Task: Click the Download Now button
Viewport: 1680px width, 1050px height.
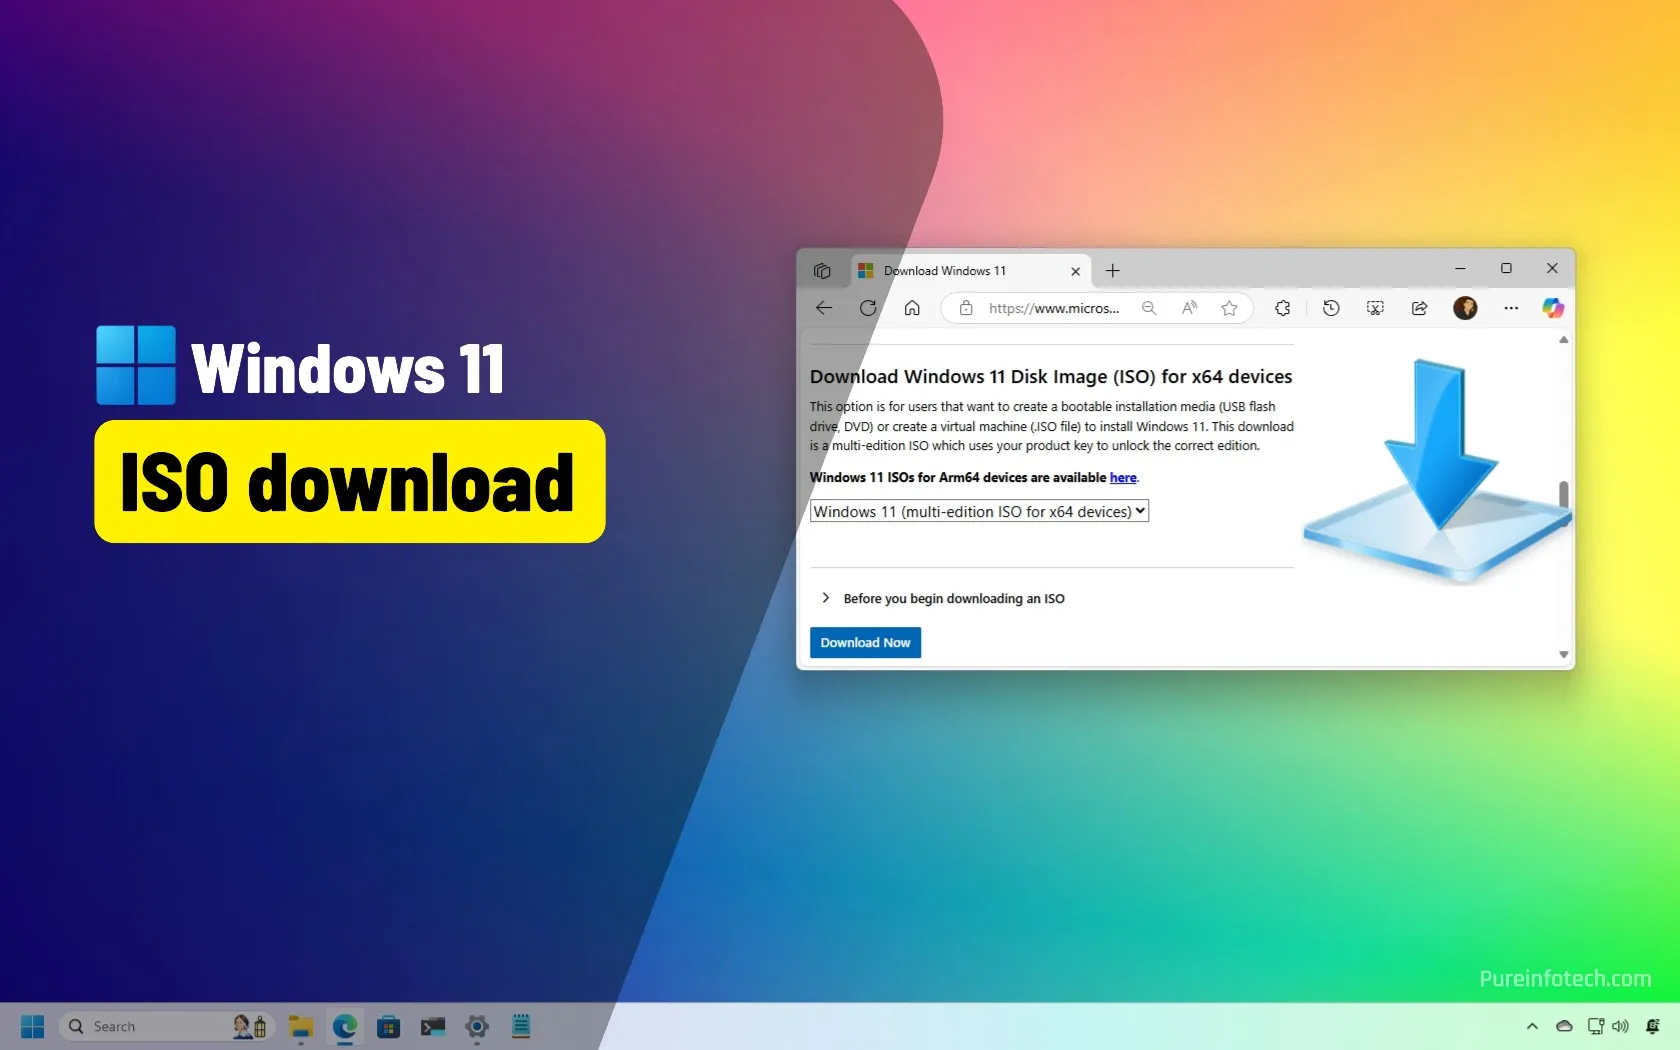Action: [x=865, y=642]
